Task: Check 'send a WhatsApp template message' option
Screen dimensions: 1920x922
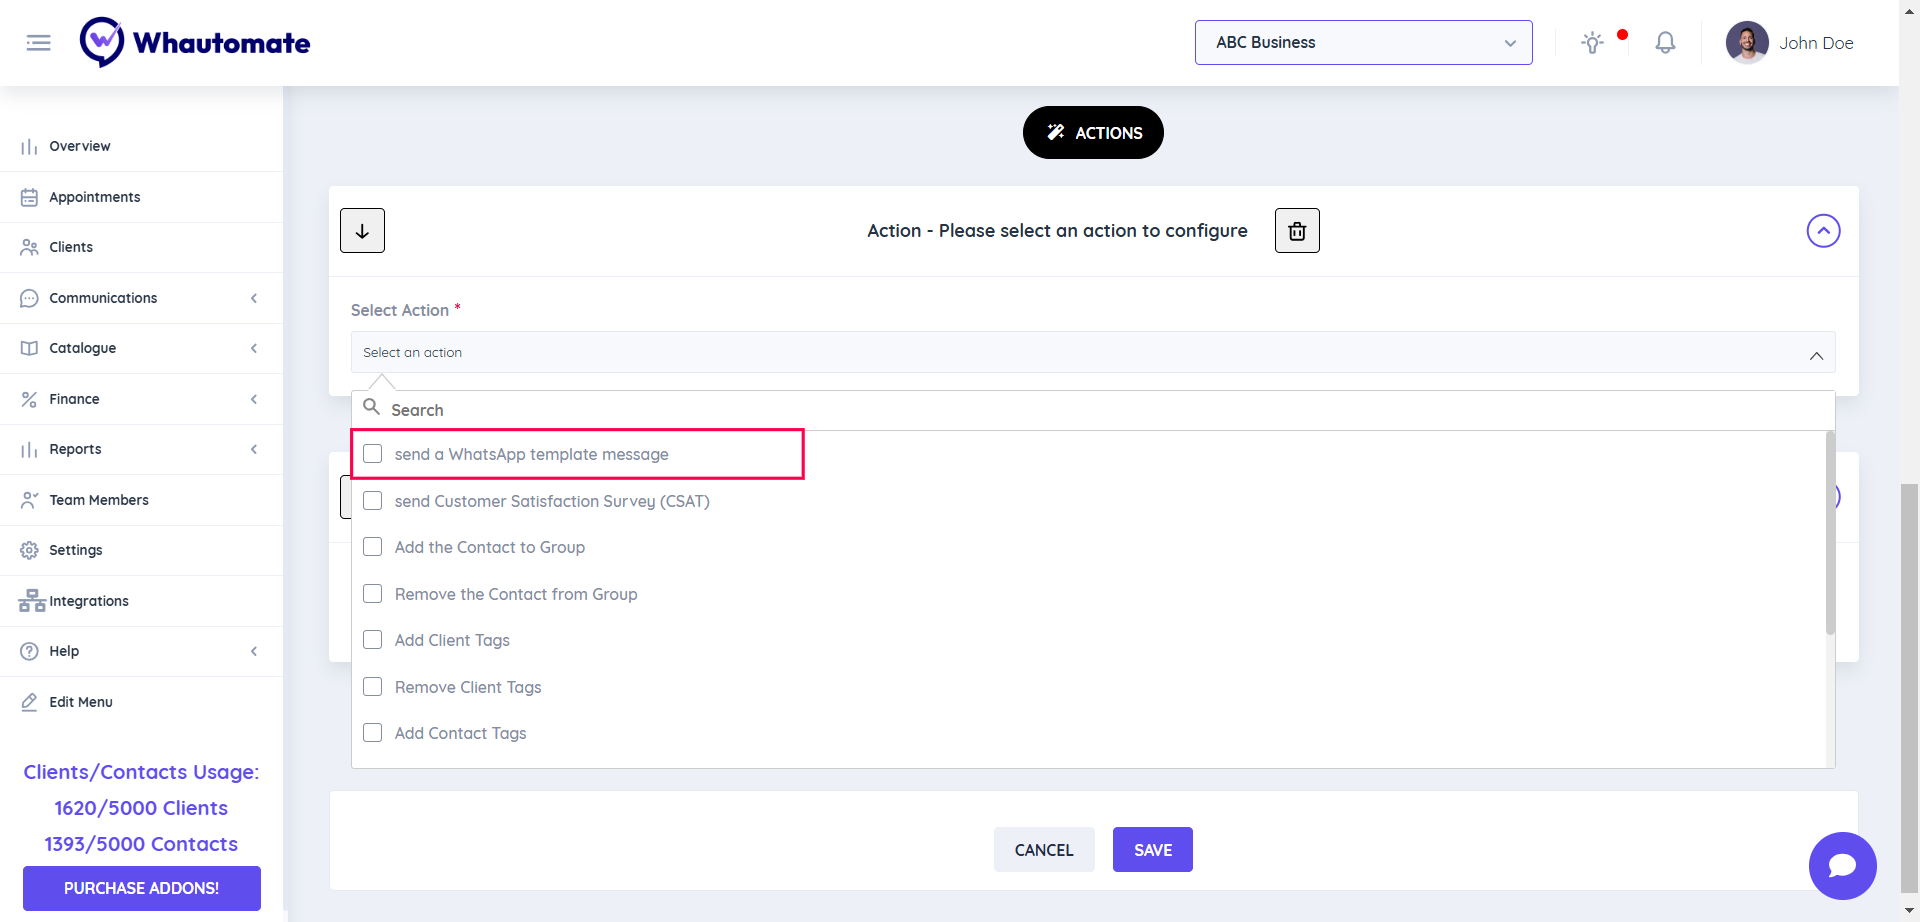Action: point(373,454)
